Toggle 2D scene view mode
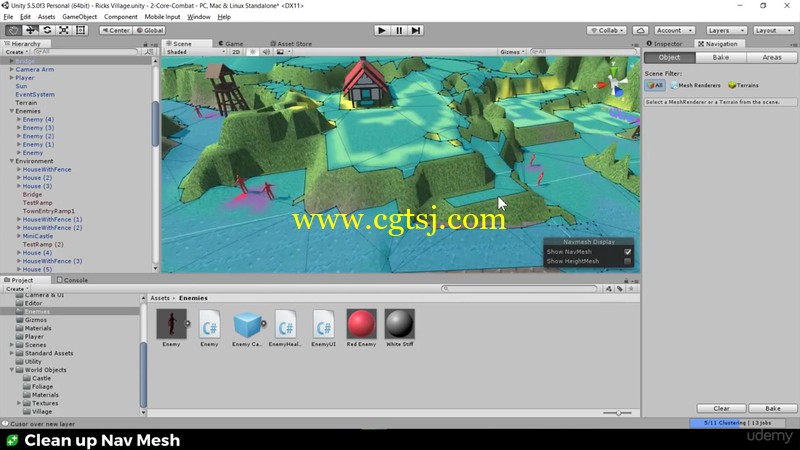This screenshot has height=450, width=800. [x=236, y=52]
